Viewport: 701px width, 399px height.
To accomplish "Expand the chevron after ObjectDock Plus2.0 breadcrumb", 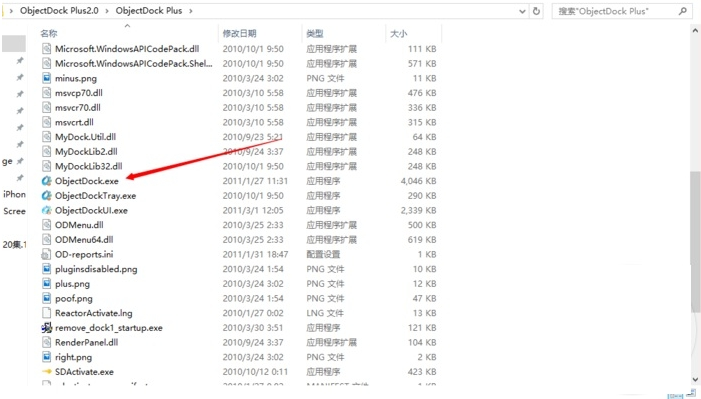I will (x=107, y=11).
